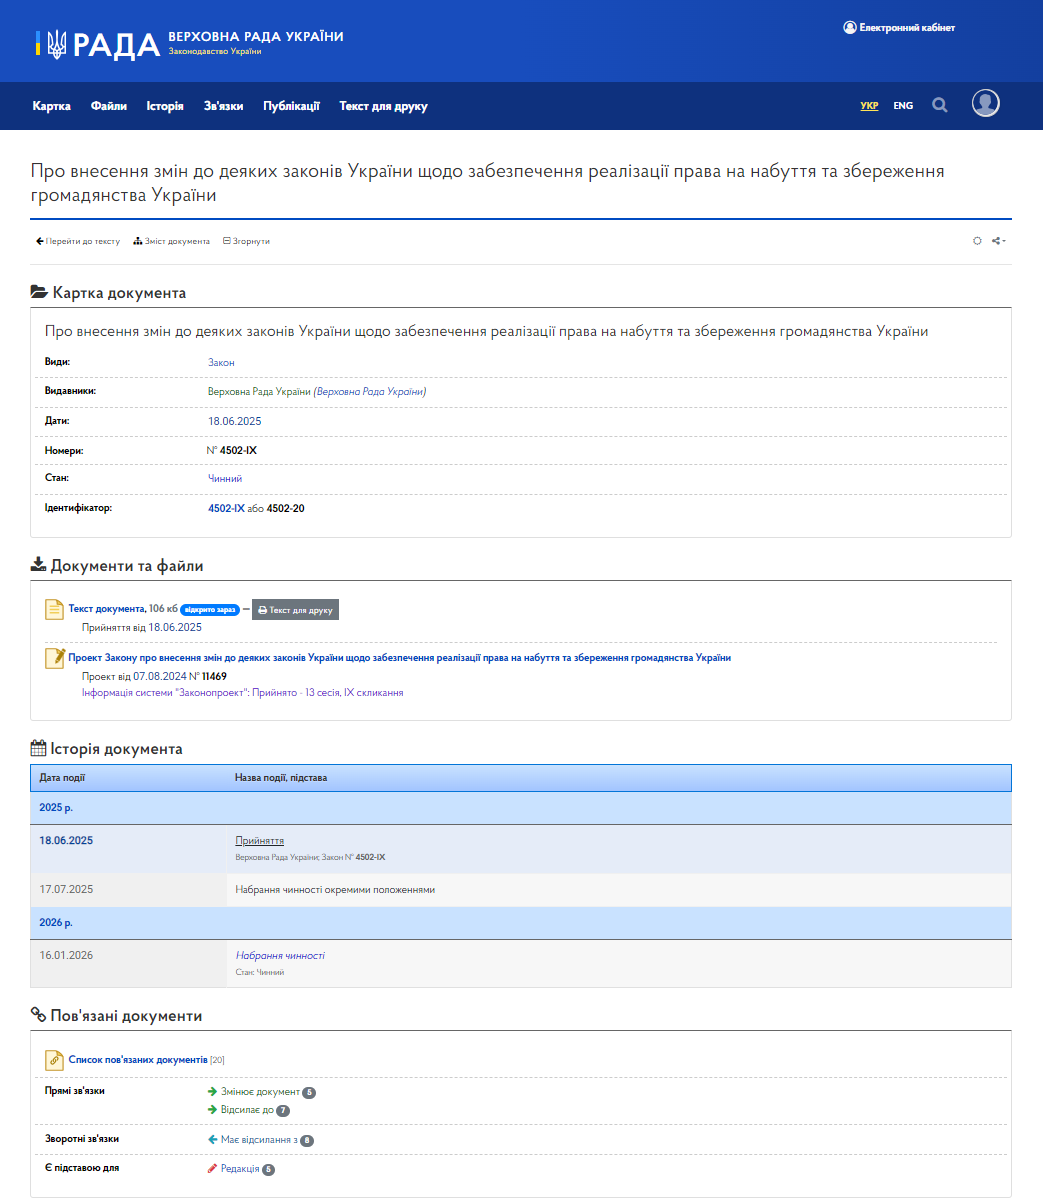Screen dimensions: 1043x1198
Task: Toggle the light/dark theme sun icon
Action: (977, 241)
